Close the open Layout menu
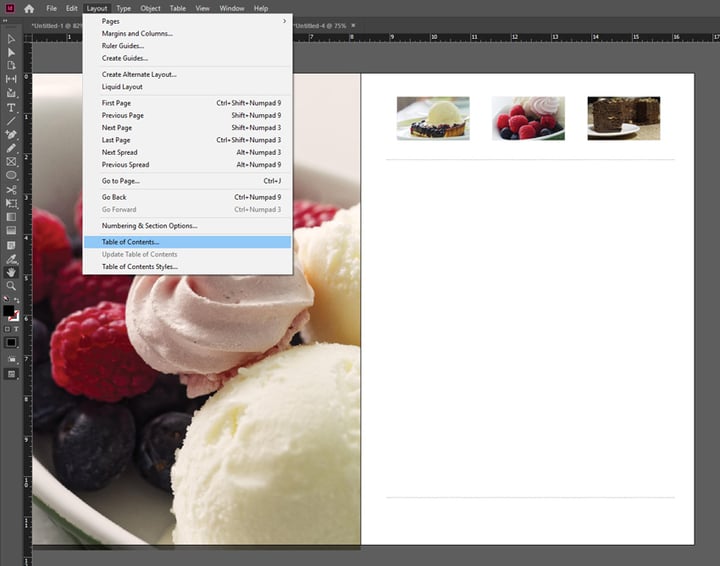This screenshot has width=720, height=566. [97, 8]
